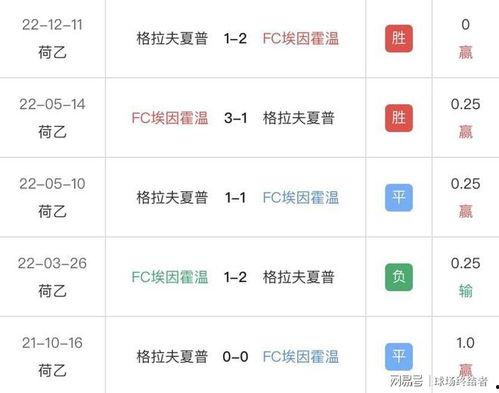This screenshot has width=499, height=393.
Task: Open FC埃因霍温 link in 0-0 match
Action: pyautogui.click(x=301, y=357)
